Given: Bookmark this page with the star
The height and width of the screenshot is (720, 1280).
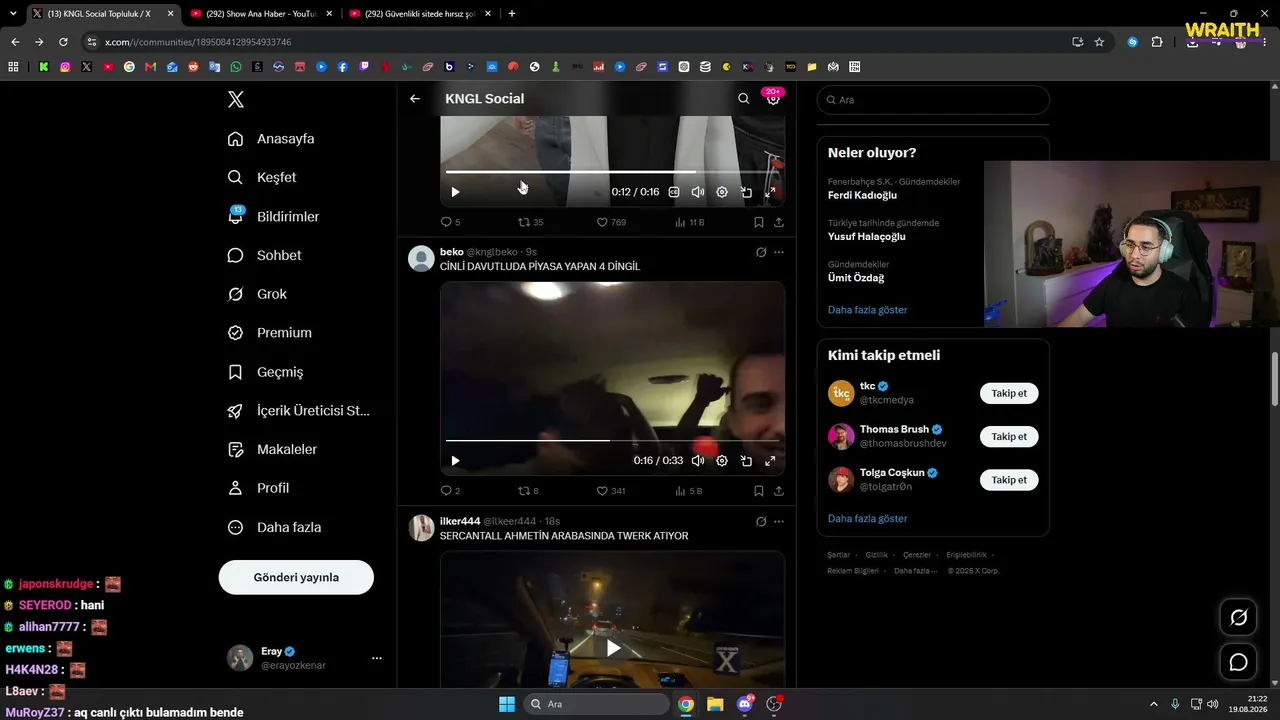Looking at the screenshot, I should point(1099,42).
